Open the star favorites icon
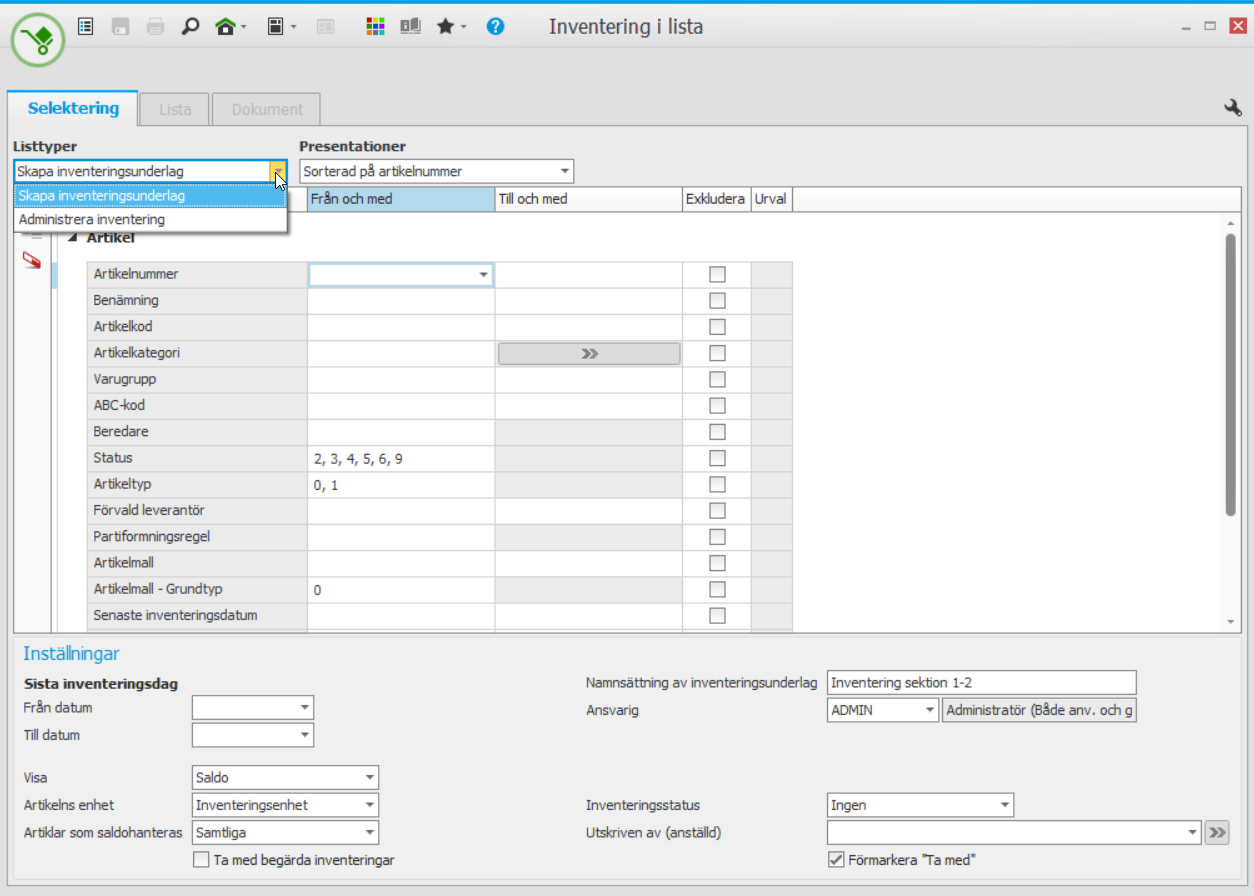Screen dimensions: 1254x896 (446, 27)
